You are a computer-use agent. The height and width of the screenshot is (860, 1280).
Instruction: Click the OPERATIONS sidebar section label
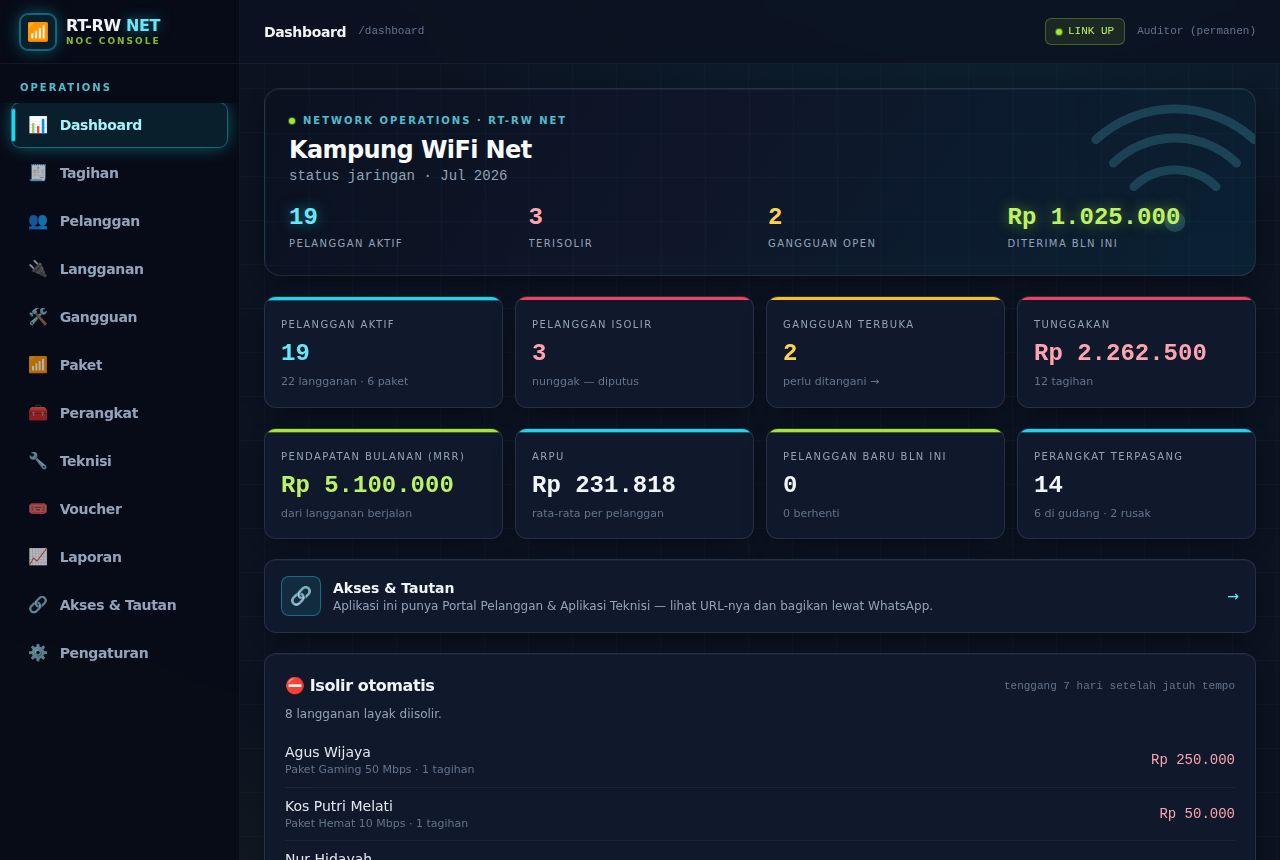66,87
